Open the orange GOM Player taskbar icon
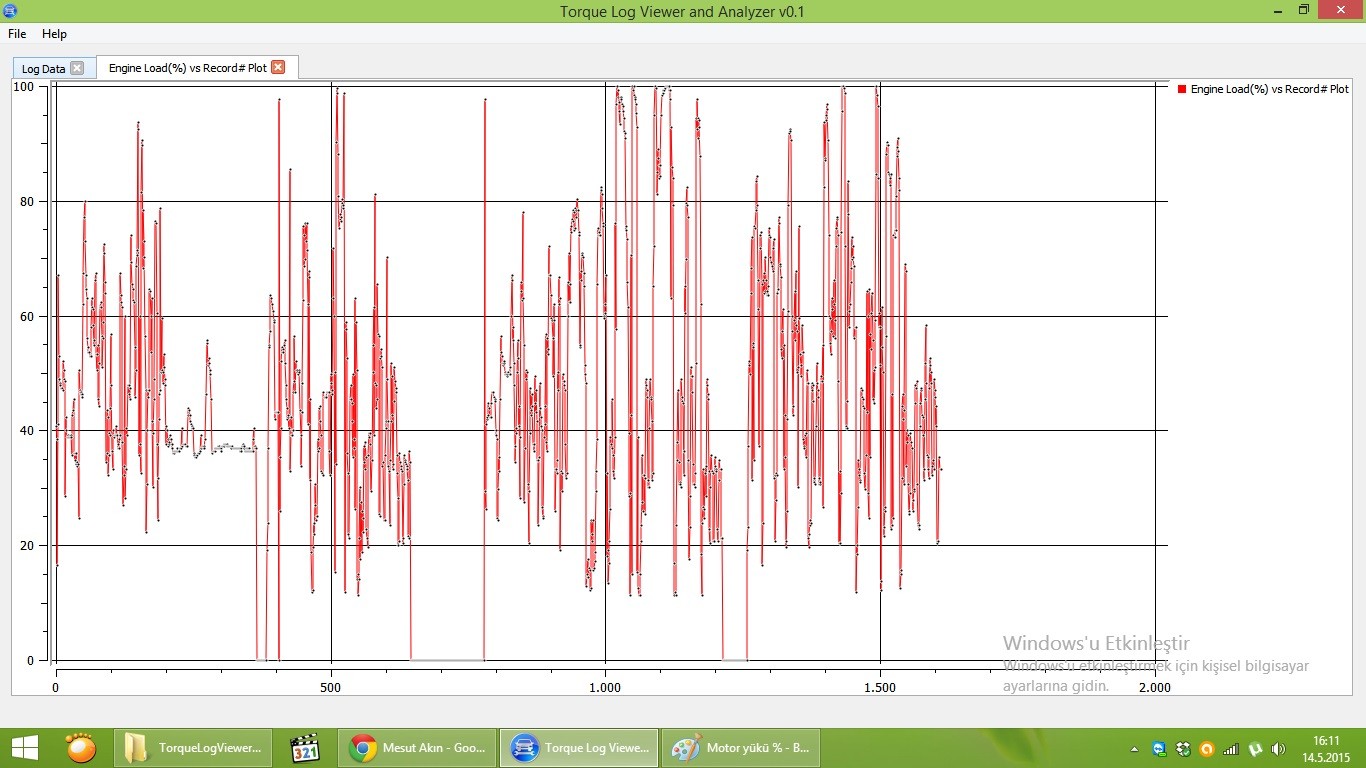The height and width of the screenshot is (768, 1366). (81, 748)
